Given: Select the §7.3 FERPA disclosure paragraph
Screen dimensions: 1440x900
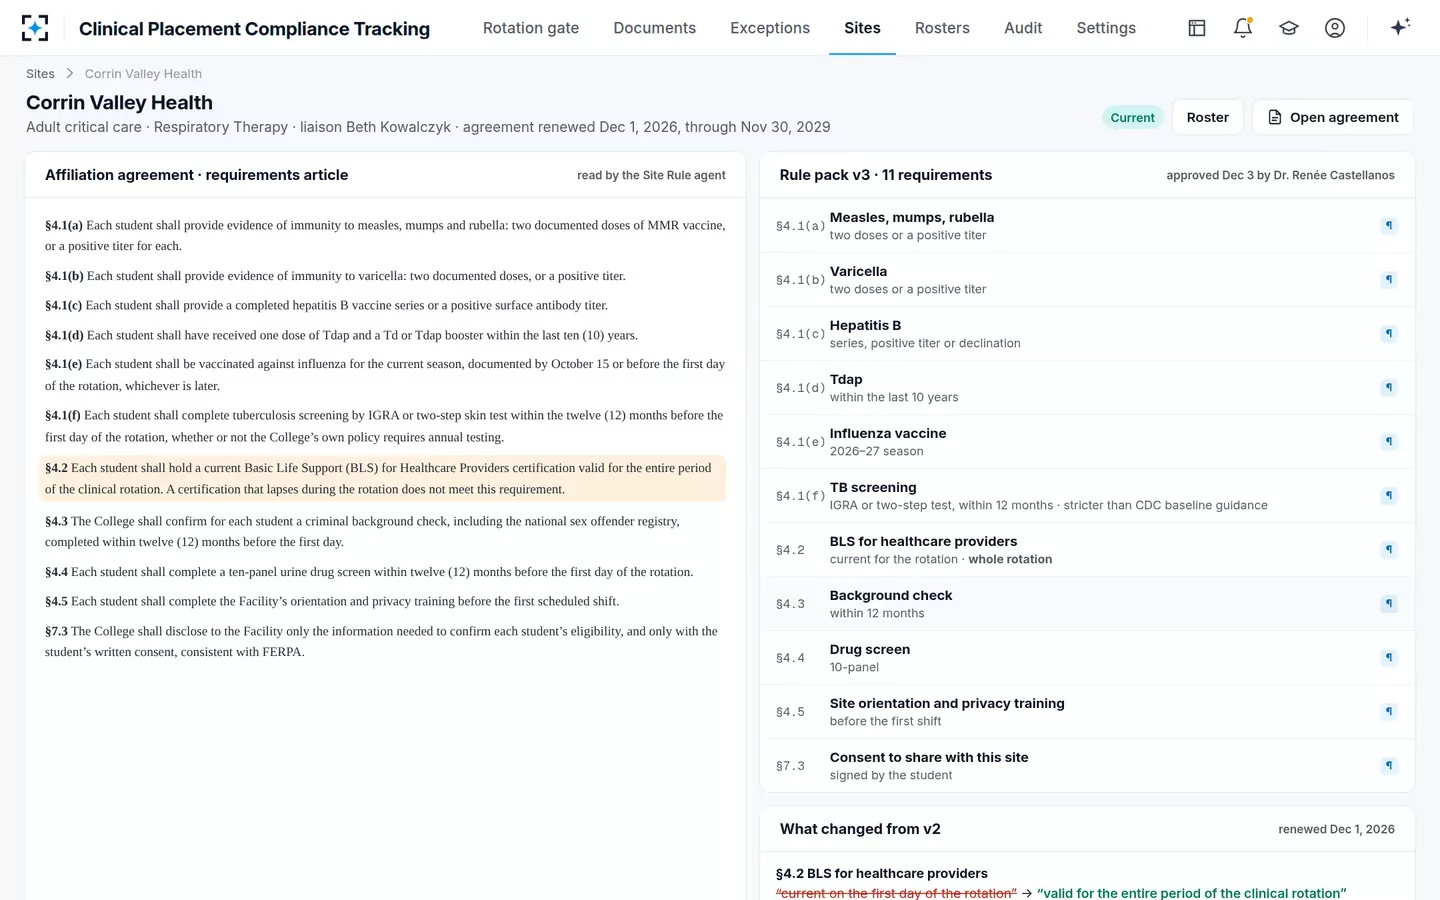Looking at the screenshot, I should (385, 642).
